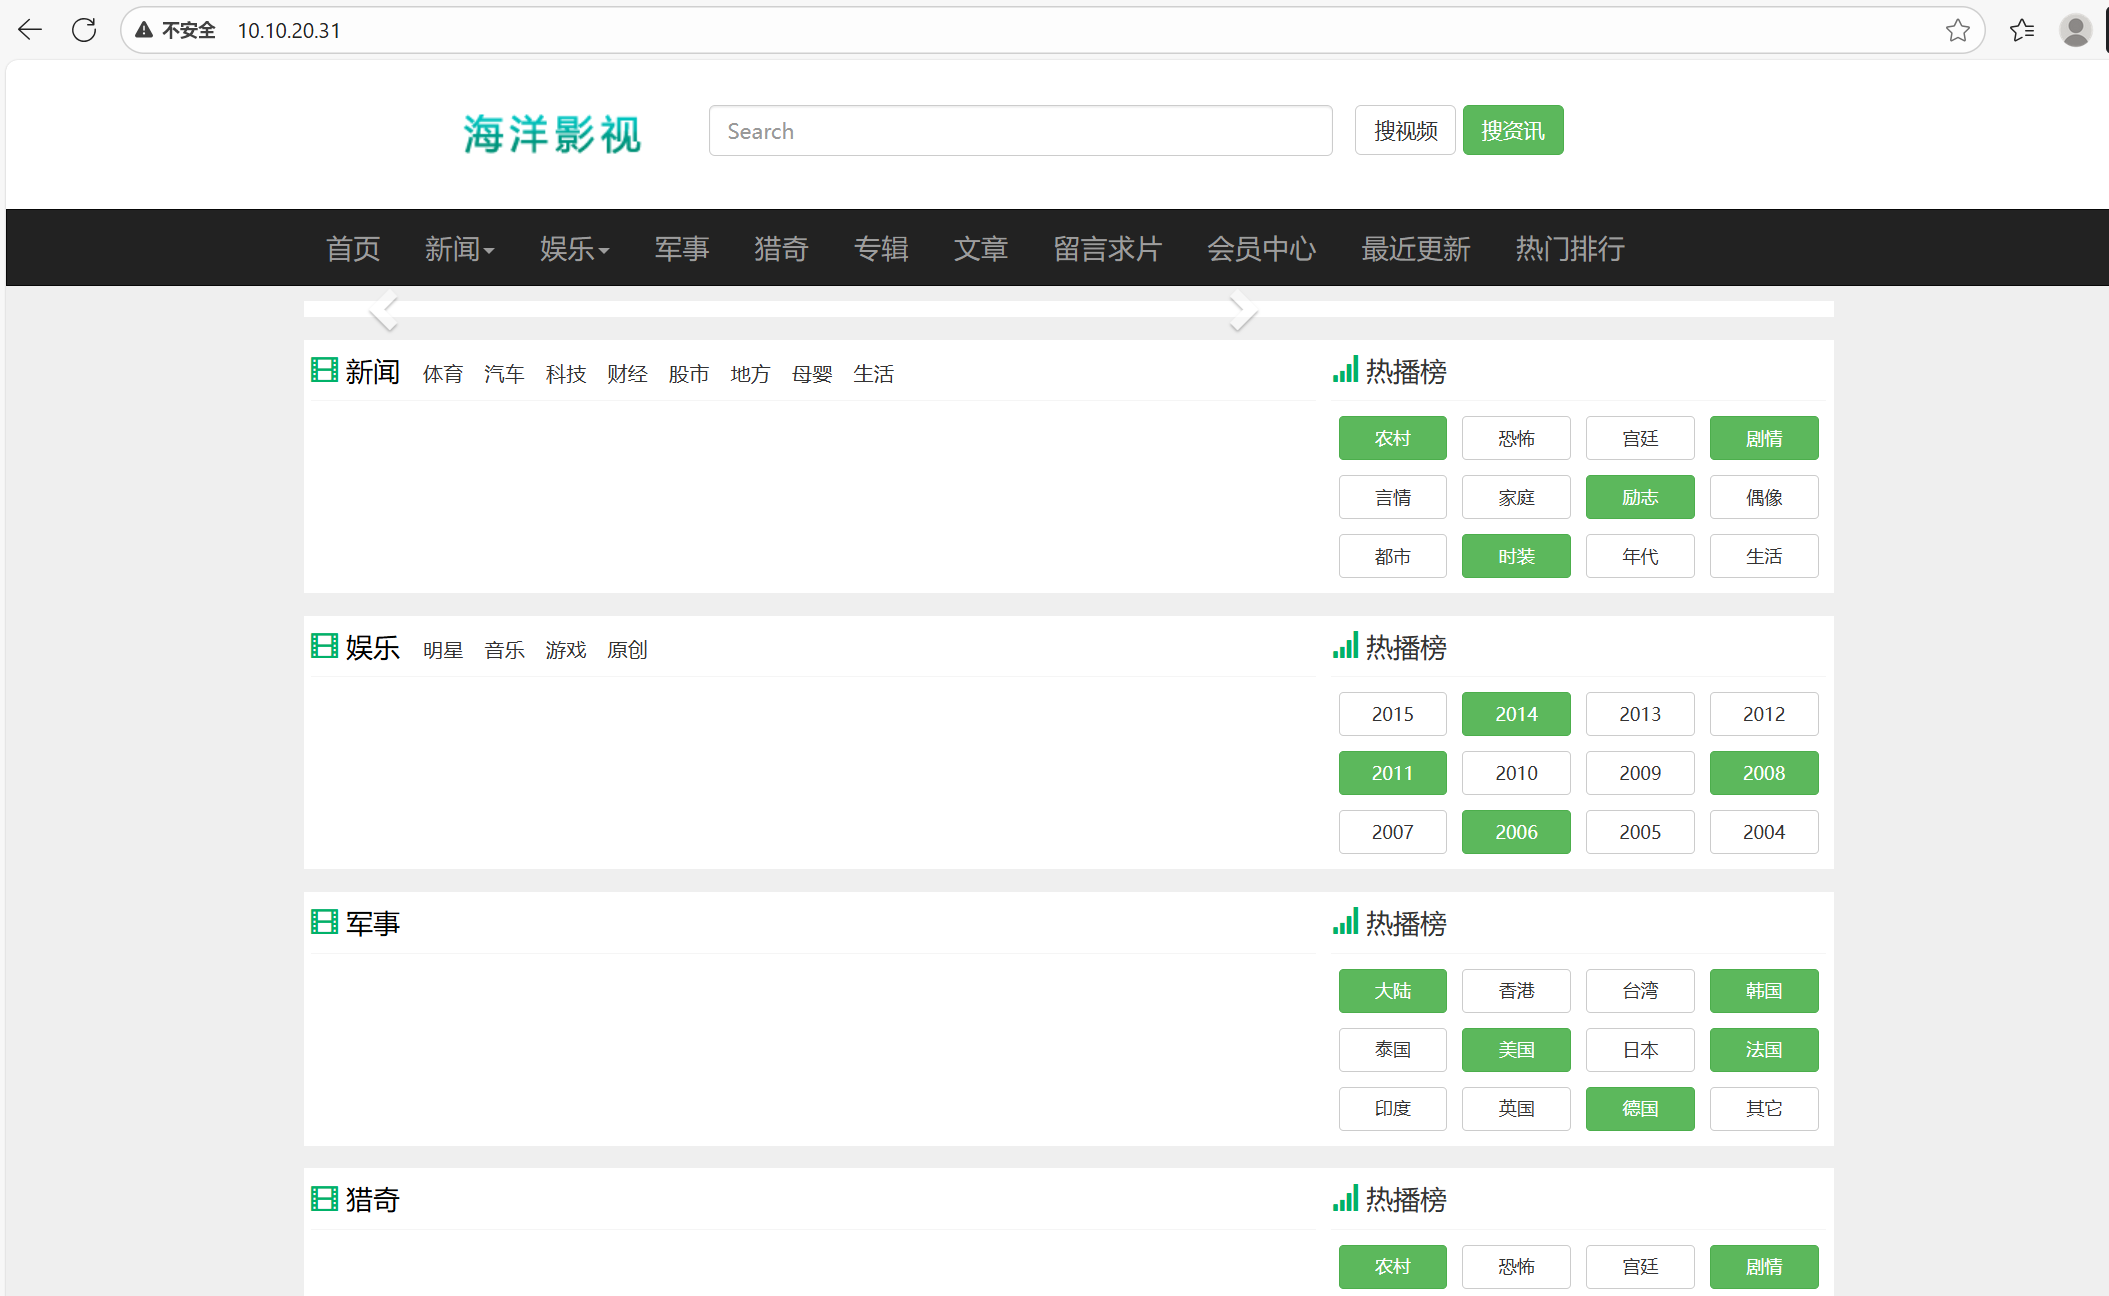Expand the 新闻 dropdown in navbar

point(459,248)
